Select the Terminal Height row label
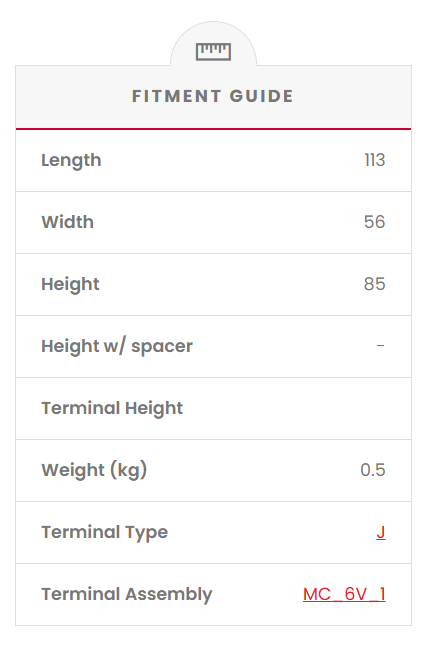Viewport: 427px width, 652px height. [x=112, y=408]
